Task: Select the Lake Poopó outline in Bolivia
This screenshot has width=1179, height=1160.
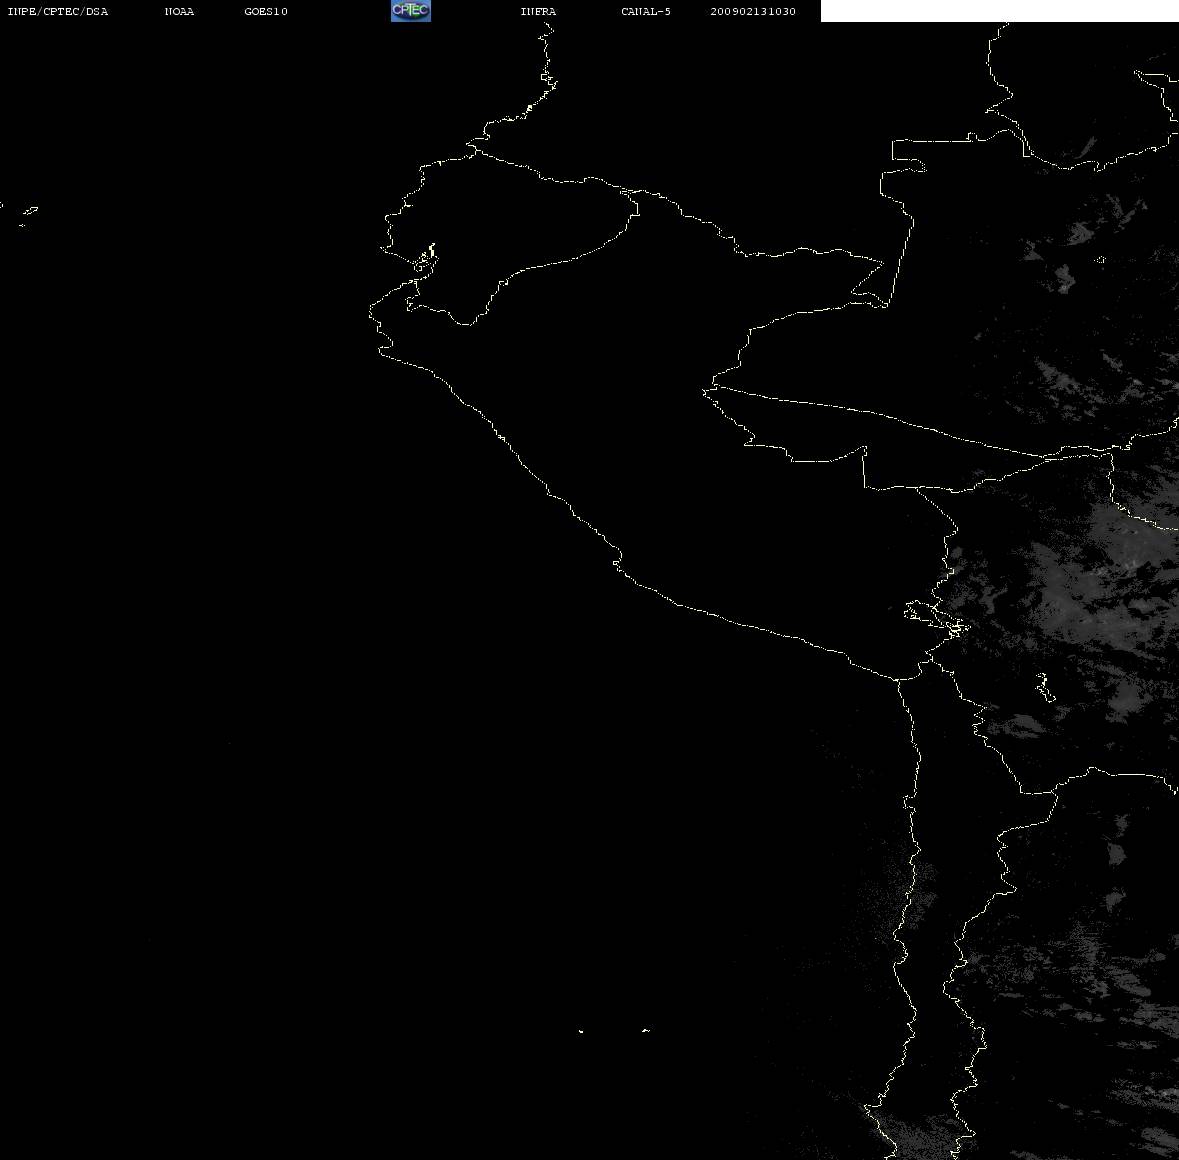Action: click(x=1045, y=688)
